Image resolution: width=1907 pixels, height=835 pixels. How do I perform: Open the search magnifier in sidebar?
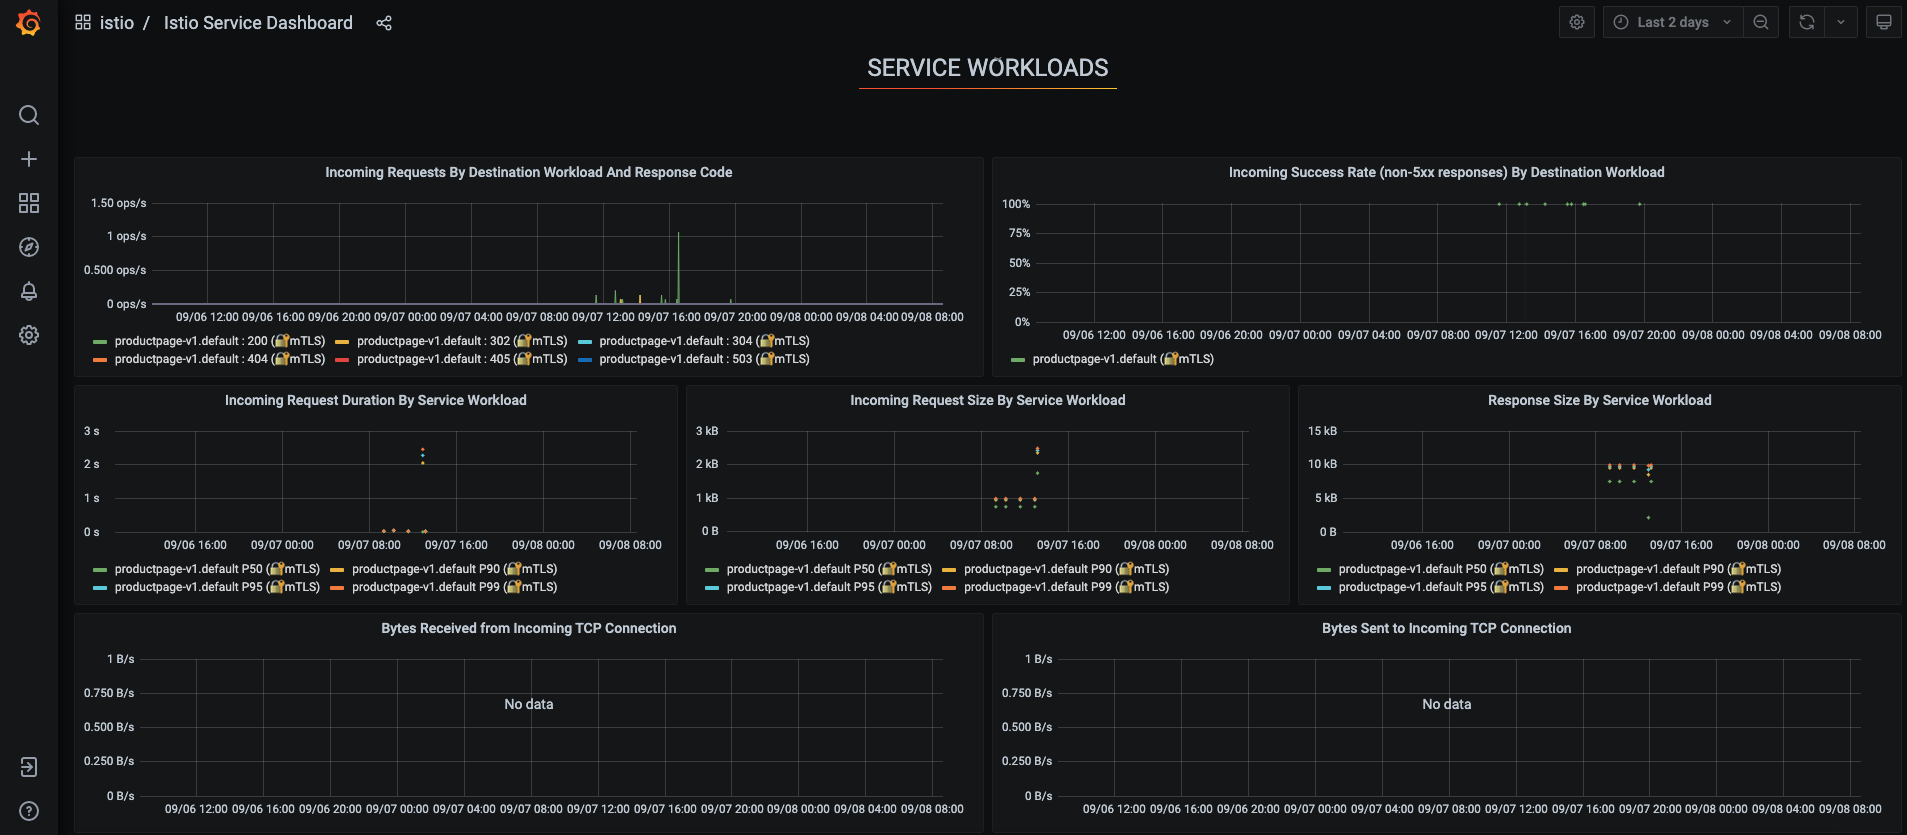coord(29,115)
